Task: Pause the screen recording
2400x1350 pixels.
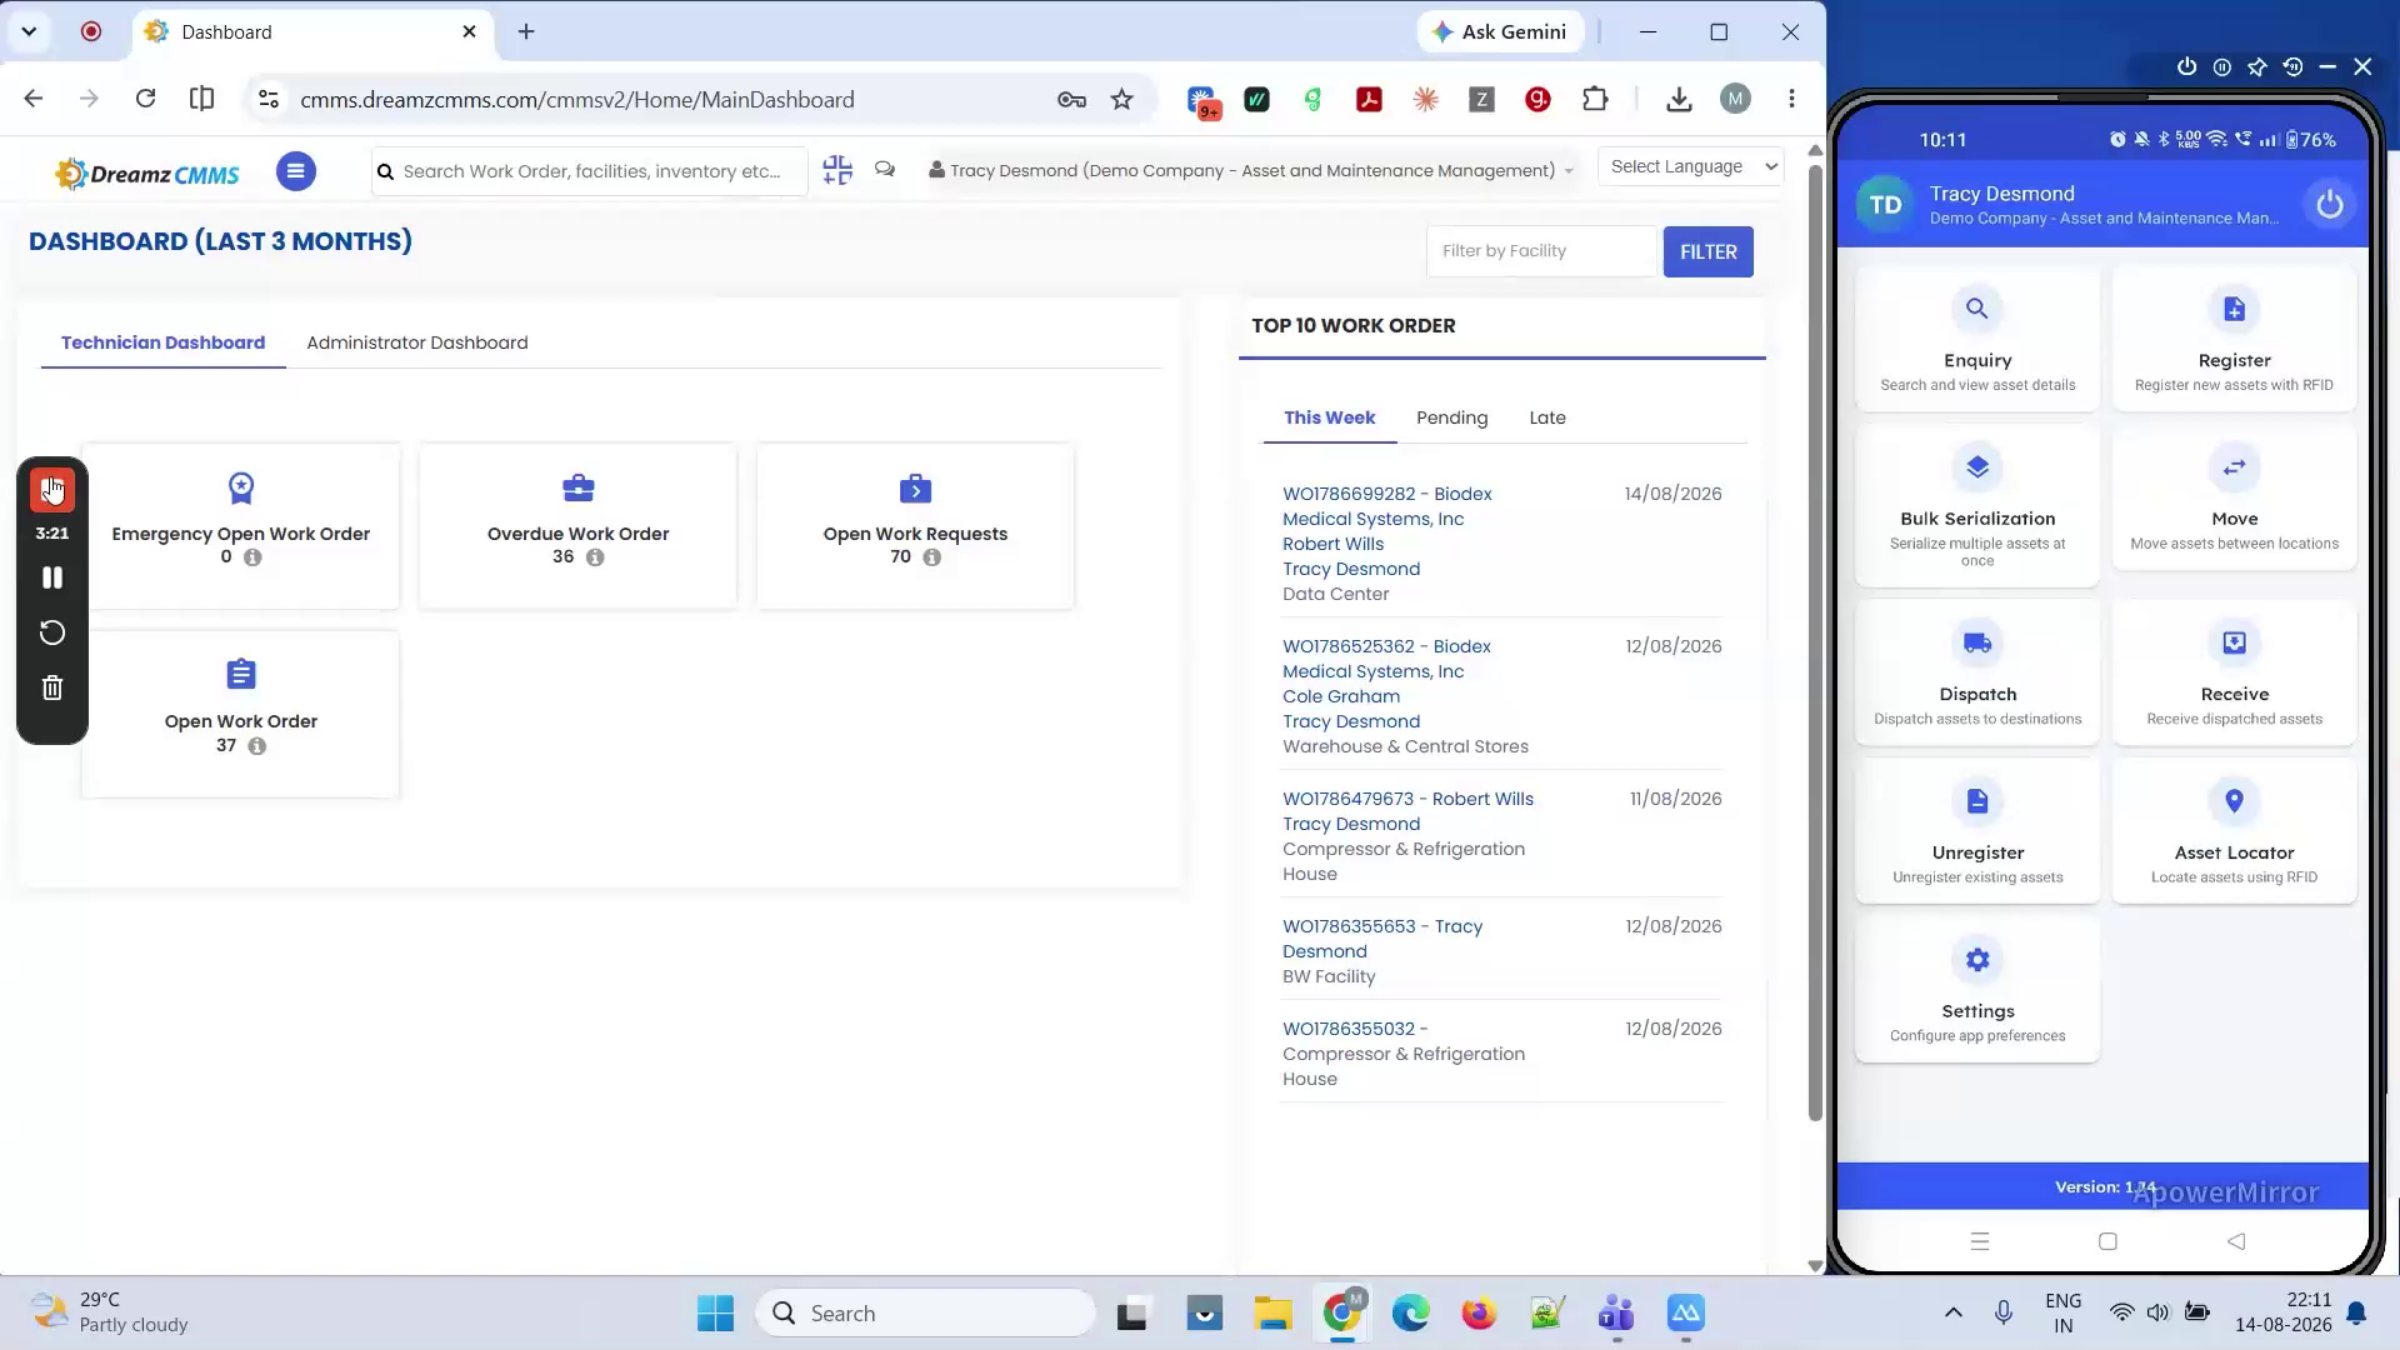Action: 52,578
